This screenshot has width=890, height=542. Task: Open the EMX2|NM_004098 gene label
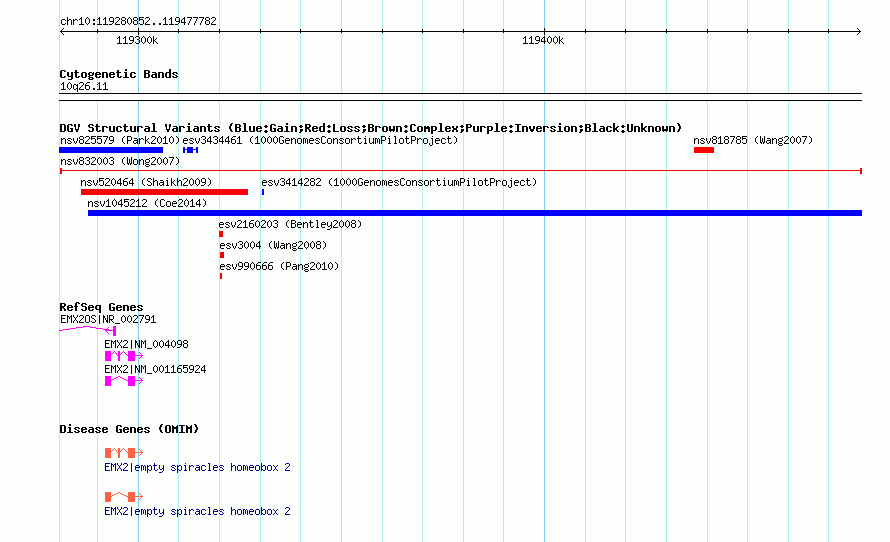[146, 344]
